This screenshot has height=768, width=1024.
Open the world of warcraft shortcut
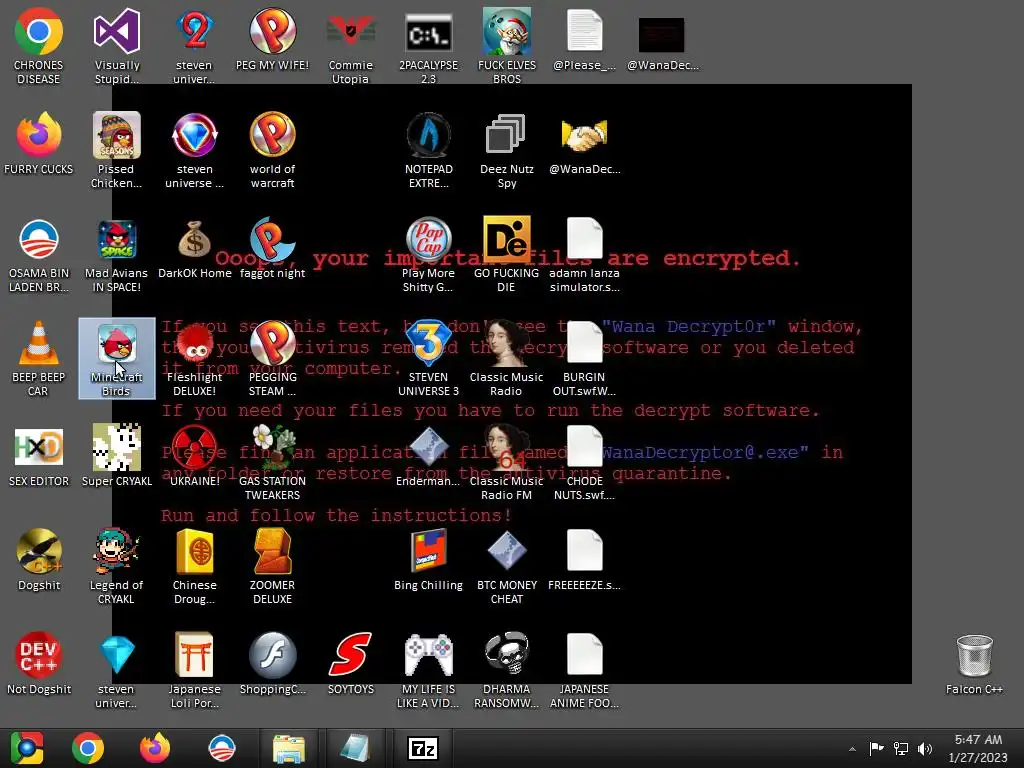(272, 135)
